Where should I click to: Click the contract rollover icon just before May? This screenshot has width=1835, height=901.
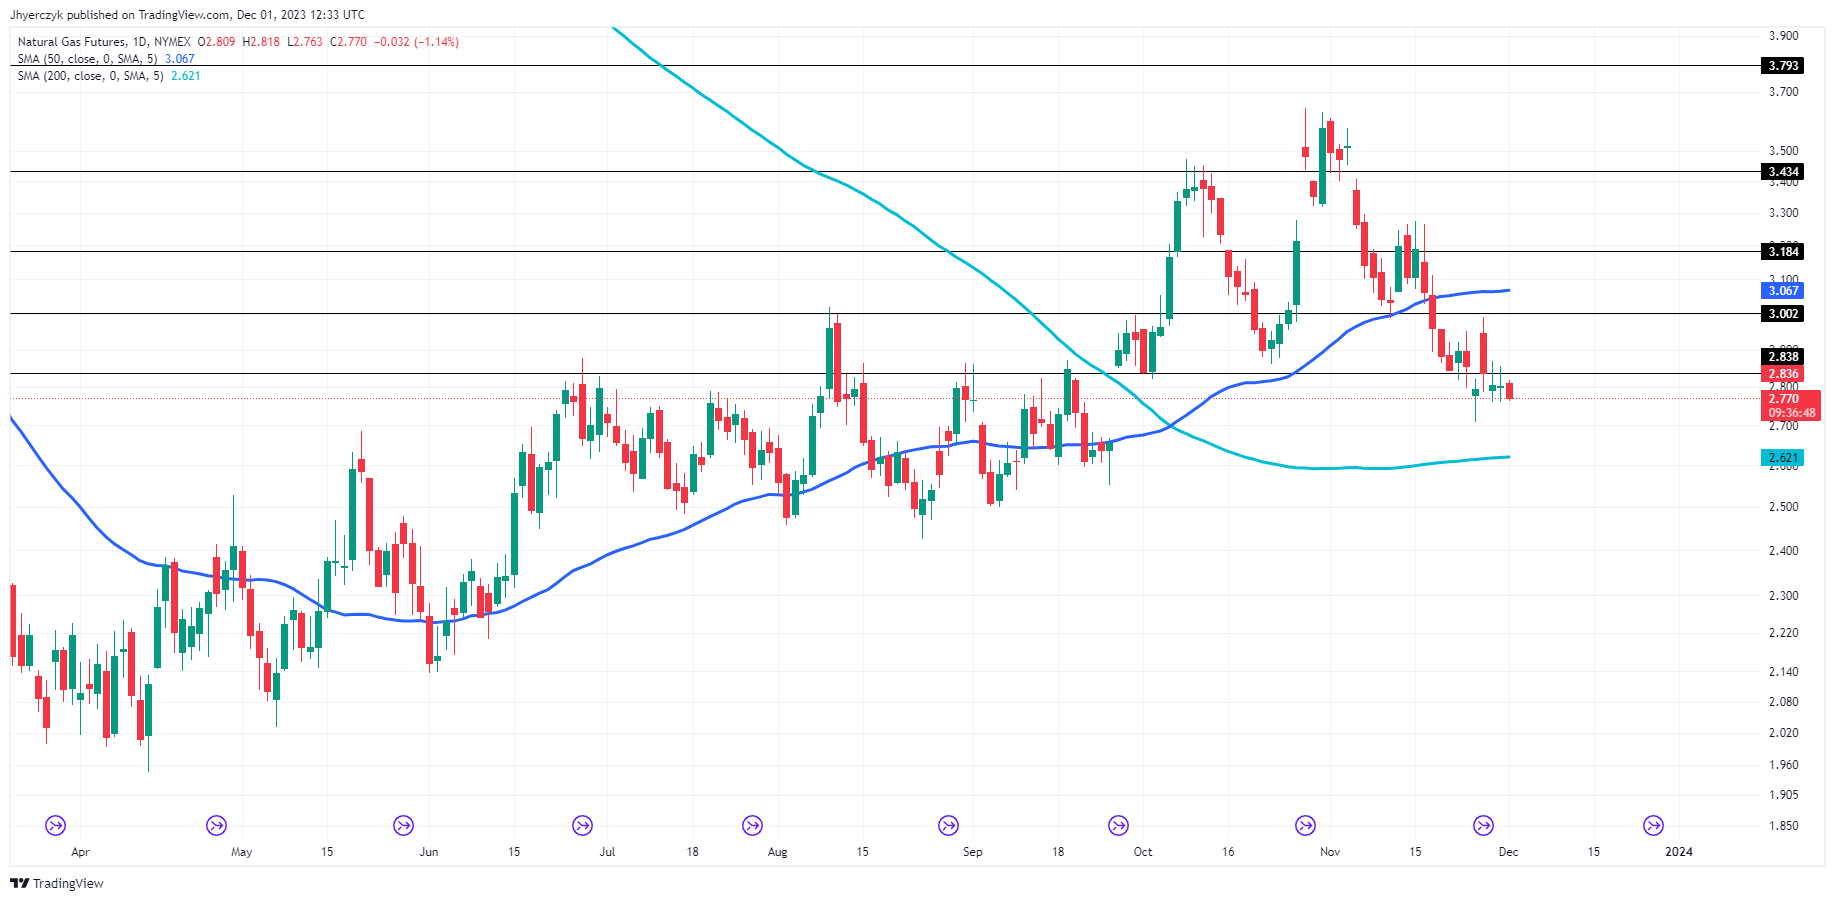[x=216, y=826]
